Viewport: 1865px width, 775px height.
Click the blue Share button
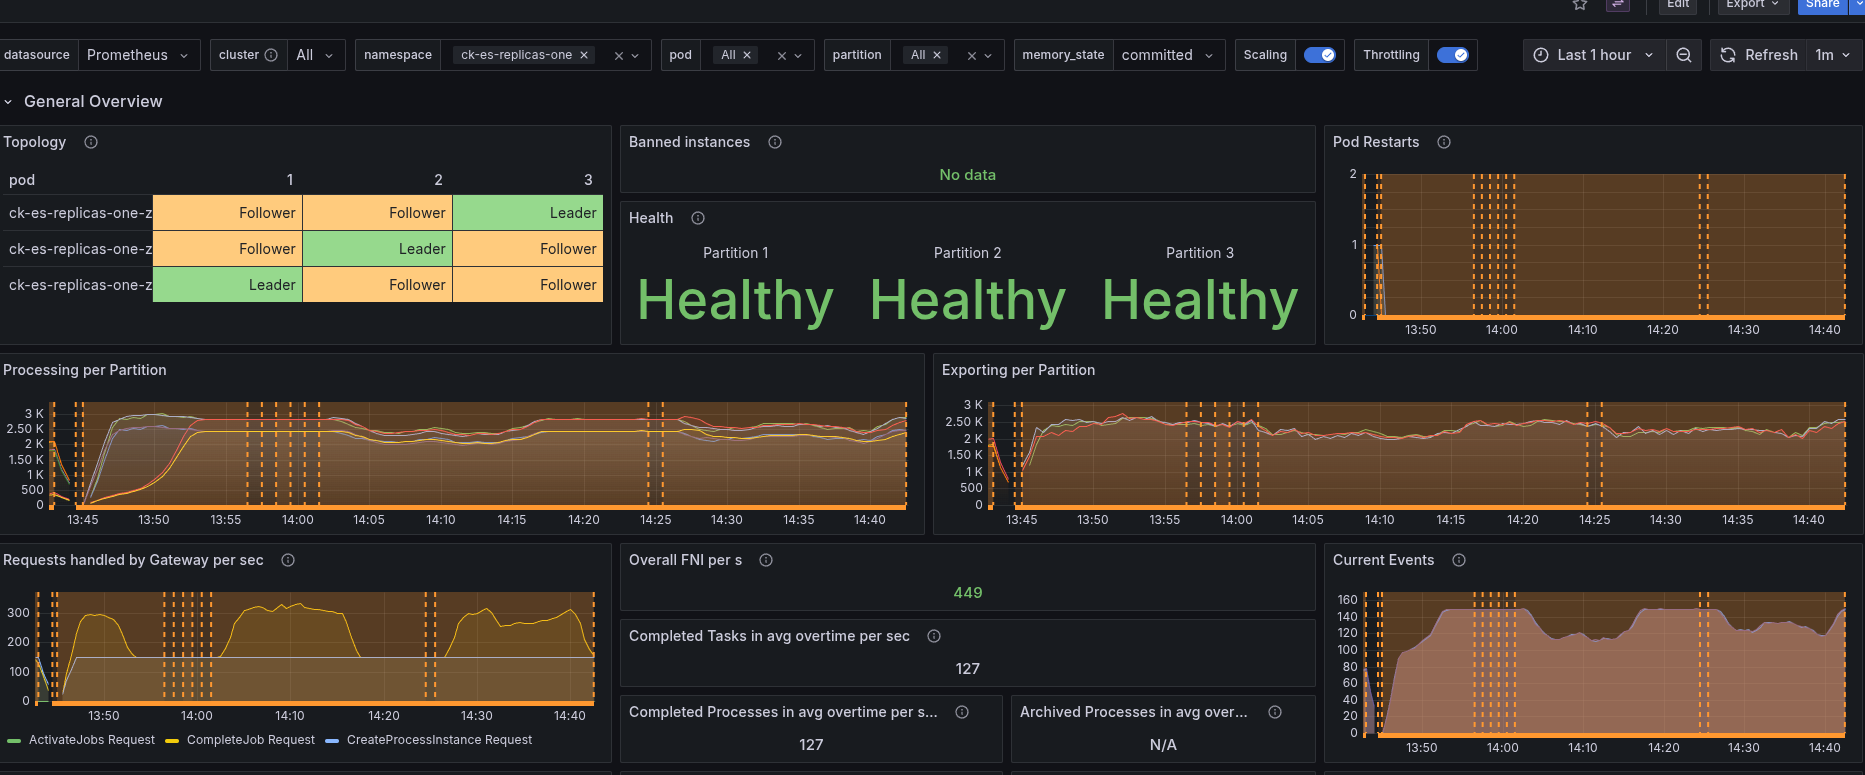click(x=1822, y=4)
